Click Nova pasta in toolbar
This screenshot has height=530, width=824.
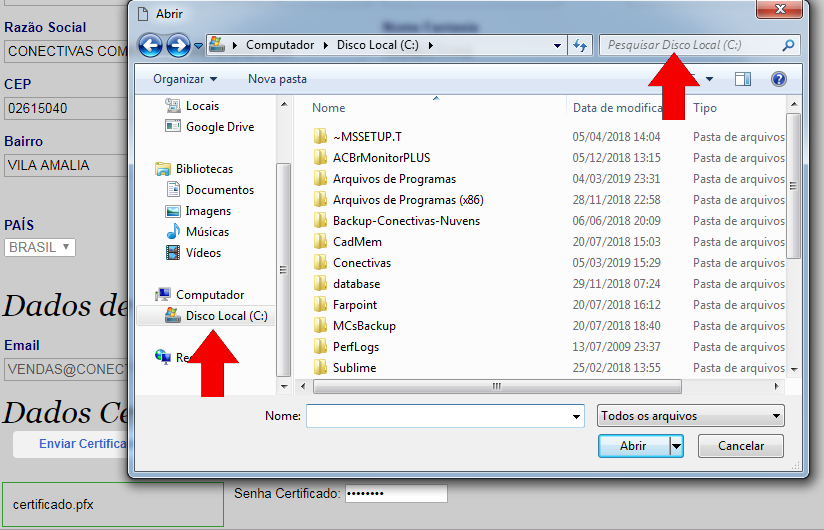tap(277, 79)
